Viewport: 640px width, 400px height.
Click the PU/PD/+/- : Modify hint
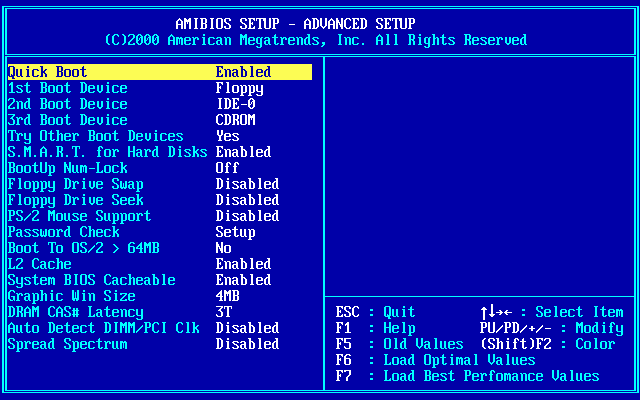point(552,328)
